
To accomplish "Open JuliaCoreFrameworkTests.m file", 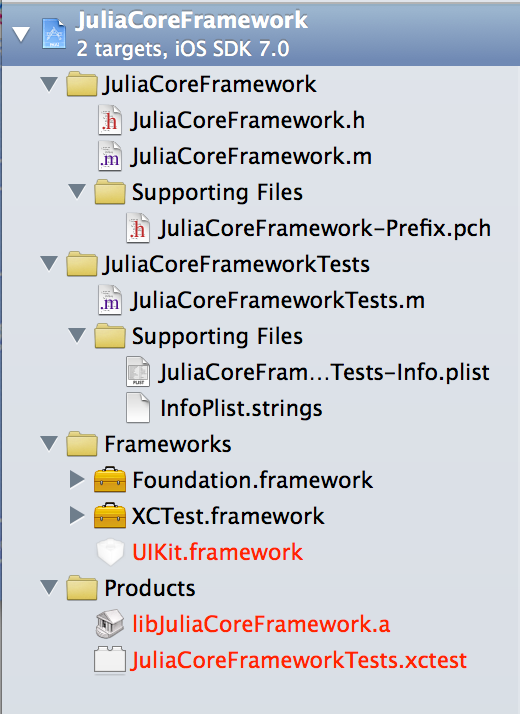I will coord(278,300).
